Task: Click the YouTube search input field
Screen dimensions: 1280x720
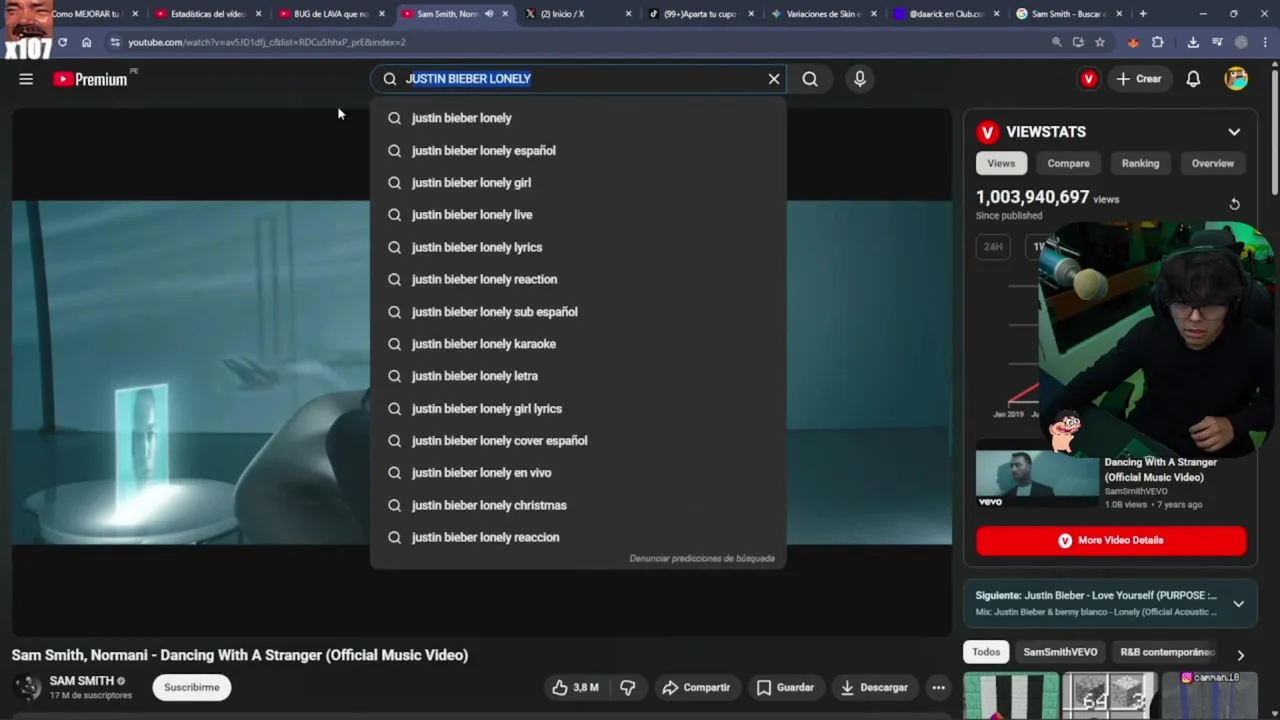Action: point(580,79)
